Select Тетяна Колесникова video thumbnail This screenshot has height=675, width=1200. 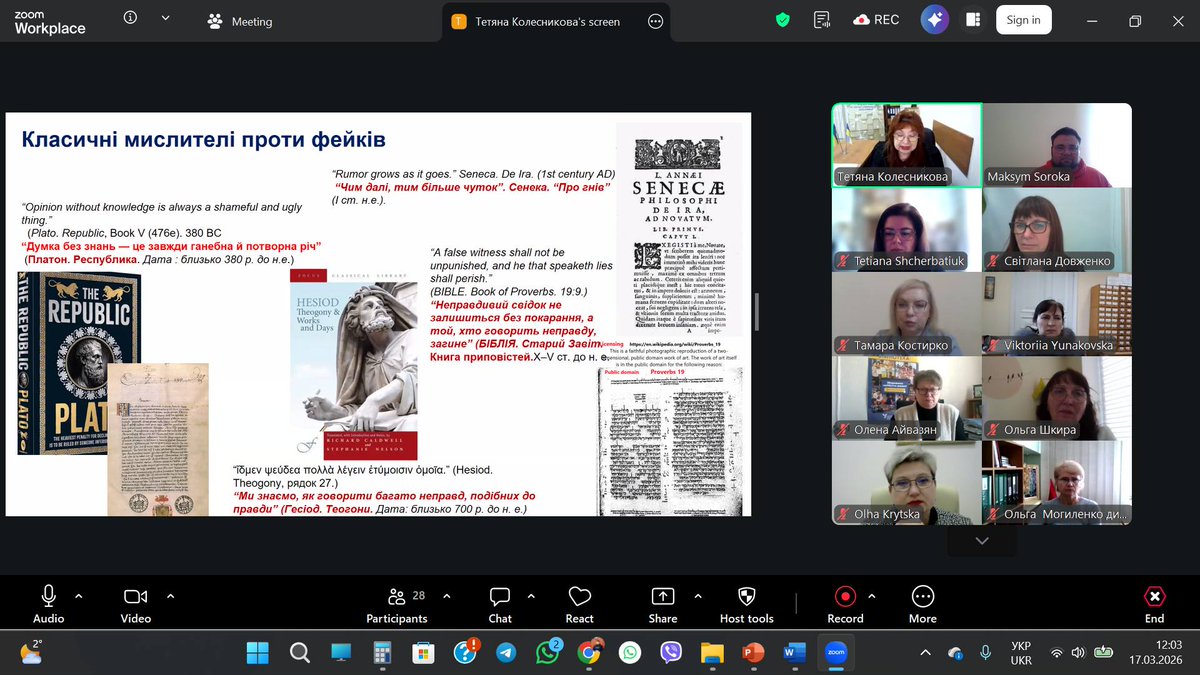[907, 145]
